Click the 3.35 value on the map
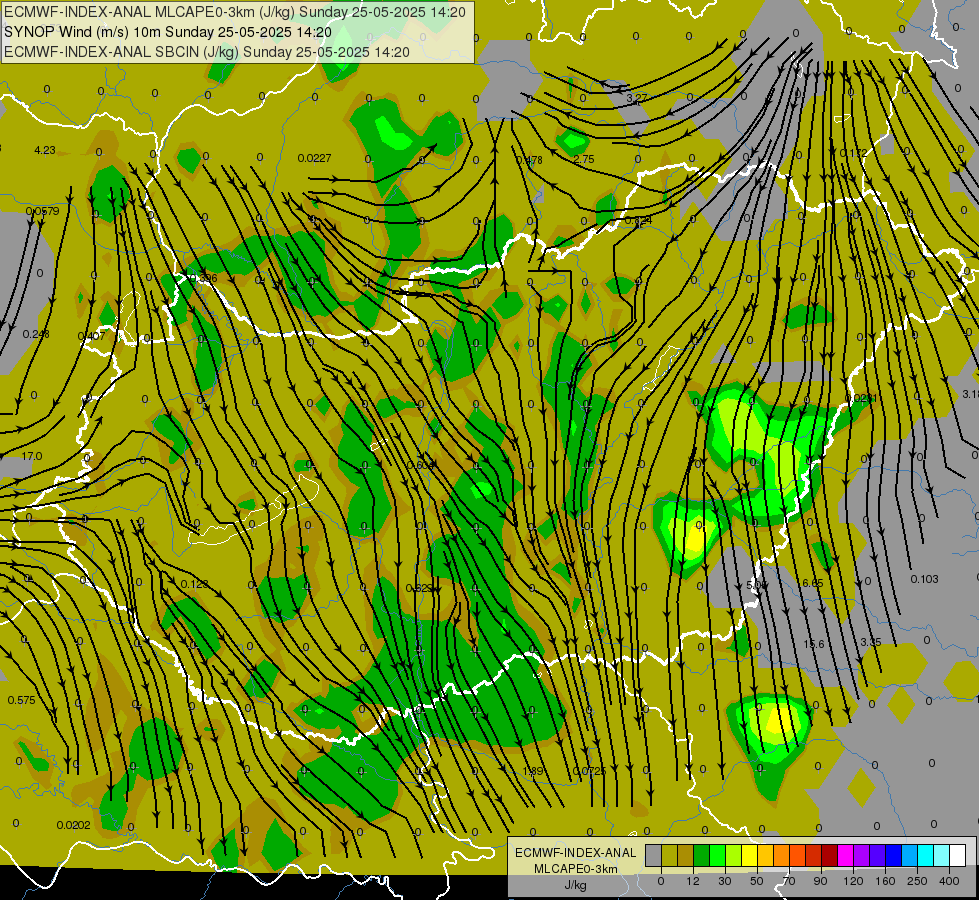This screenshot has height=900, width=979. 870,642
